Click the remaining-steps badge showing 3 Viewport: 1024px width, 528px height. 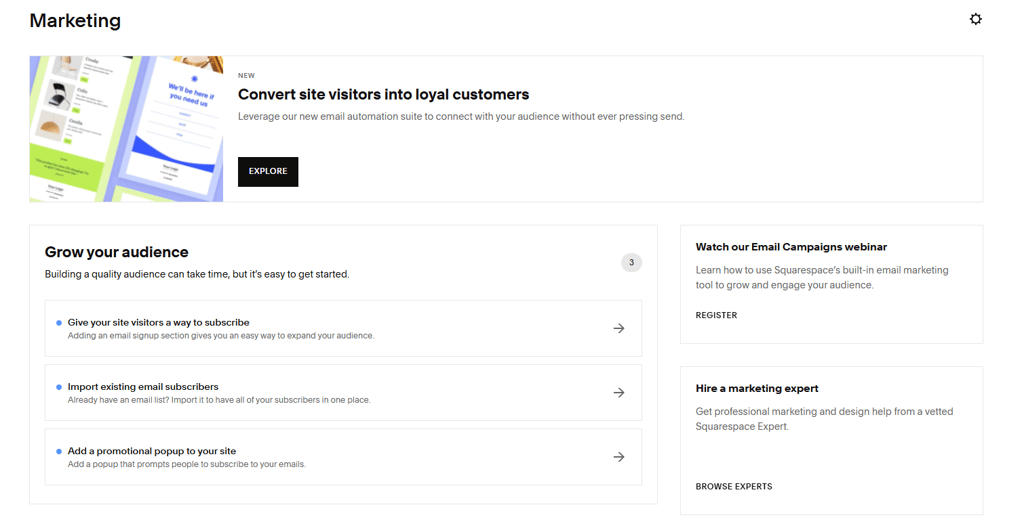tap(632, 262)
